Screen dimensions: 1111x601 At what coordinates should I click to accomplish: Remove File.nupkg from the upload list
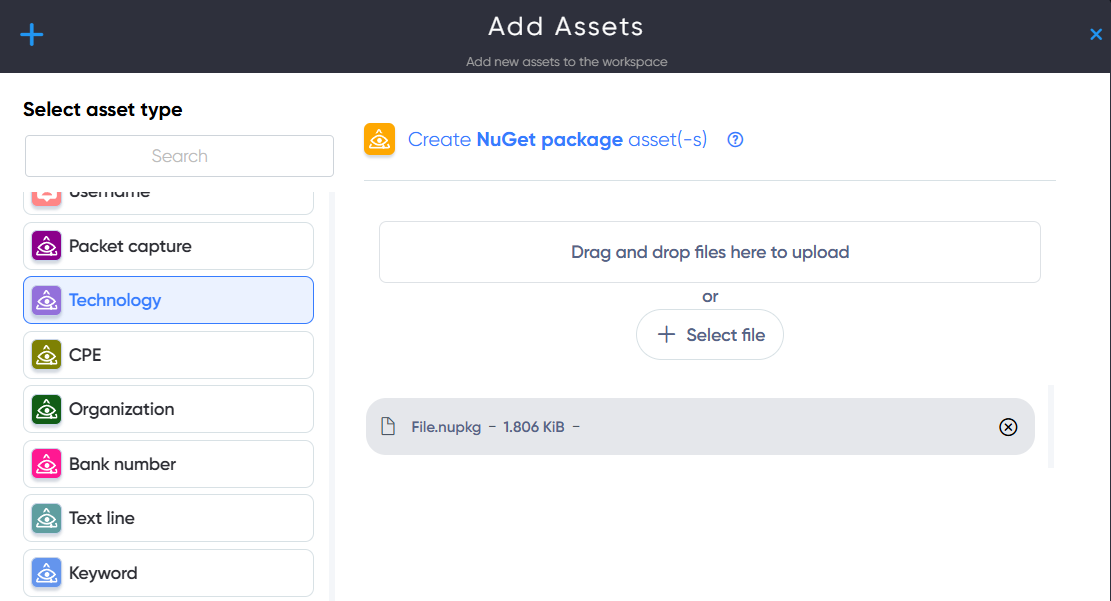[x=1008, y=427]
